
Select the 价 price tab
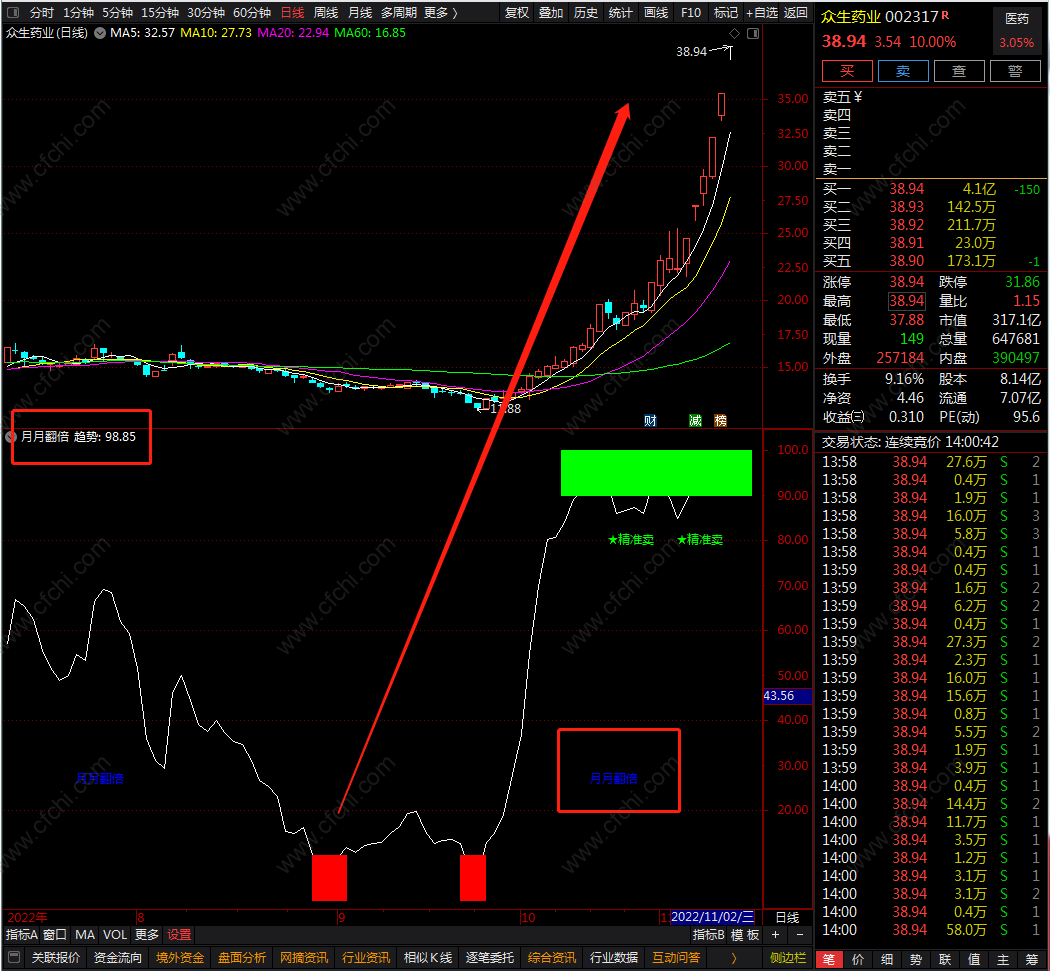tap(858, 960)
